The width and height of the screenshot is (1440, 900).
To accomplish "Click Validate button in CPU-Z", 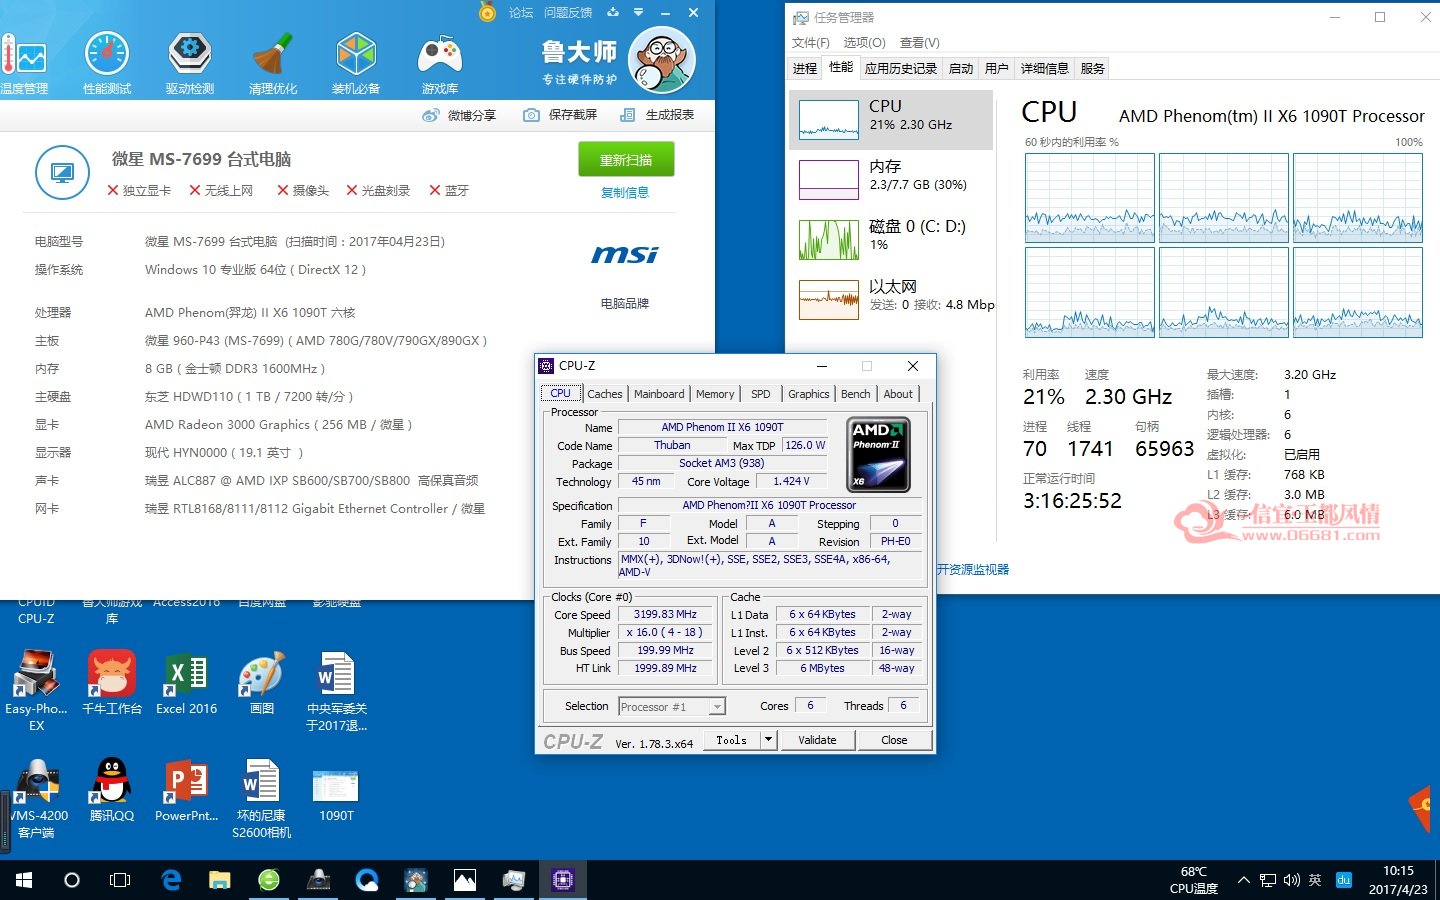I will tap(817, 740).
